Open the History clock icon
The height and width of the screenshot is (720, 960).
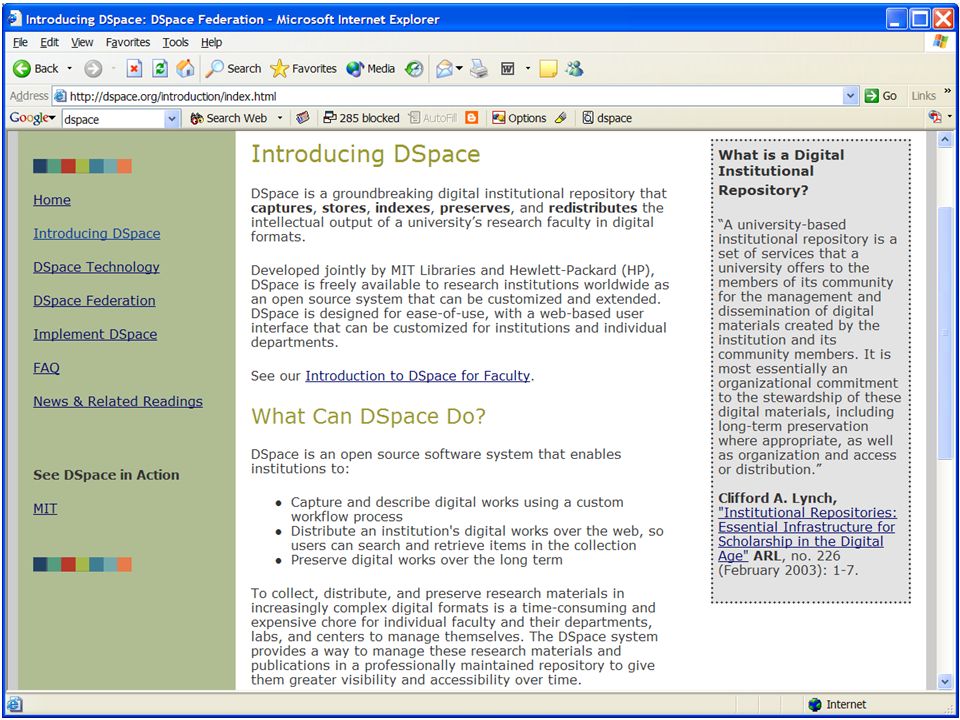pyautogui.click(x=414, y=69)
